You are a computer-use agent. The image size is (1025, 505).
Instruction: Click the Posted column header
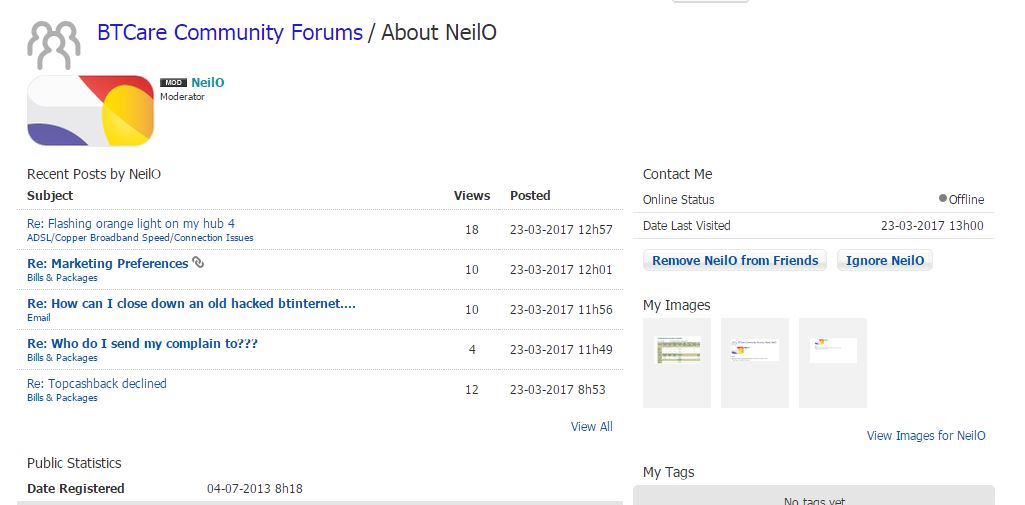tap(530, 195)
